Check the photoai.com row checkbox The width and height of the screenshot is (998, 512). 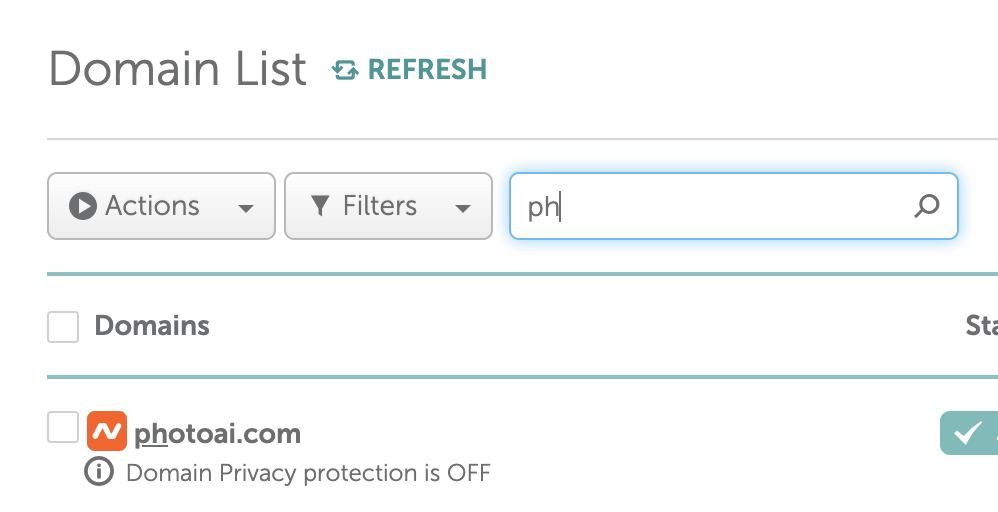click(x=63, y=428)
